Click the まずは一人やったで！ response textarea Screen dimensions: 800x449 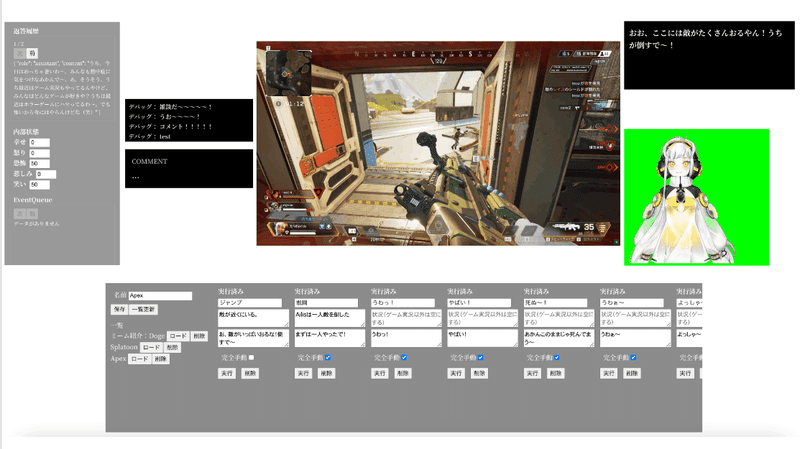[330, 338]
